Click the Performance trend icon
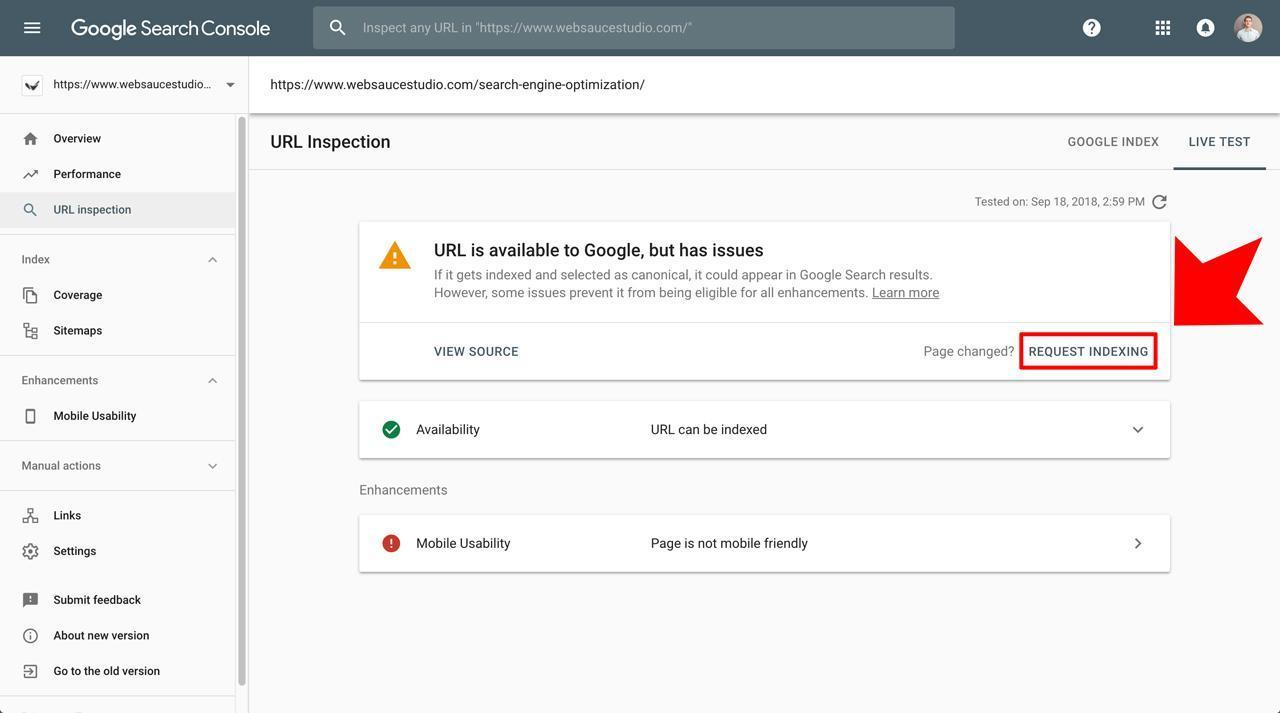The width and height of the screenshot is (1280, 713). (x=30, y=174)
